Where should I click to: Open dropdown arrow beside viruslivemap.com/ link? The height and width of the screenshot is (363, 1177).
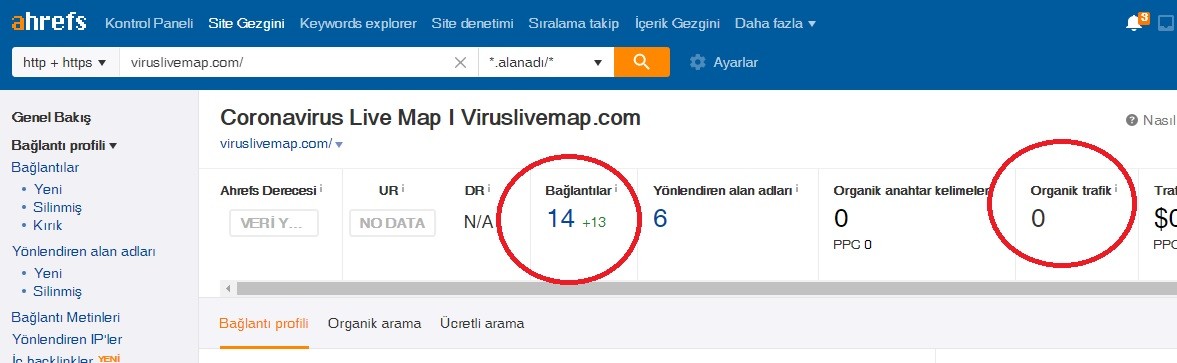point(339,145)
